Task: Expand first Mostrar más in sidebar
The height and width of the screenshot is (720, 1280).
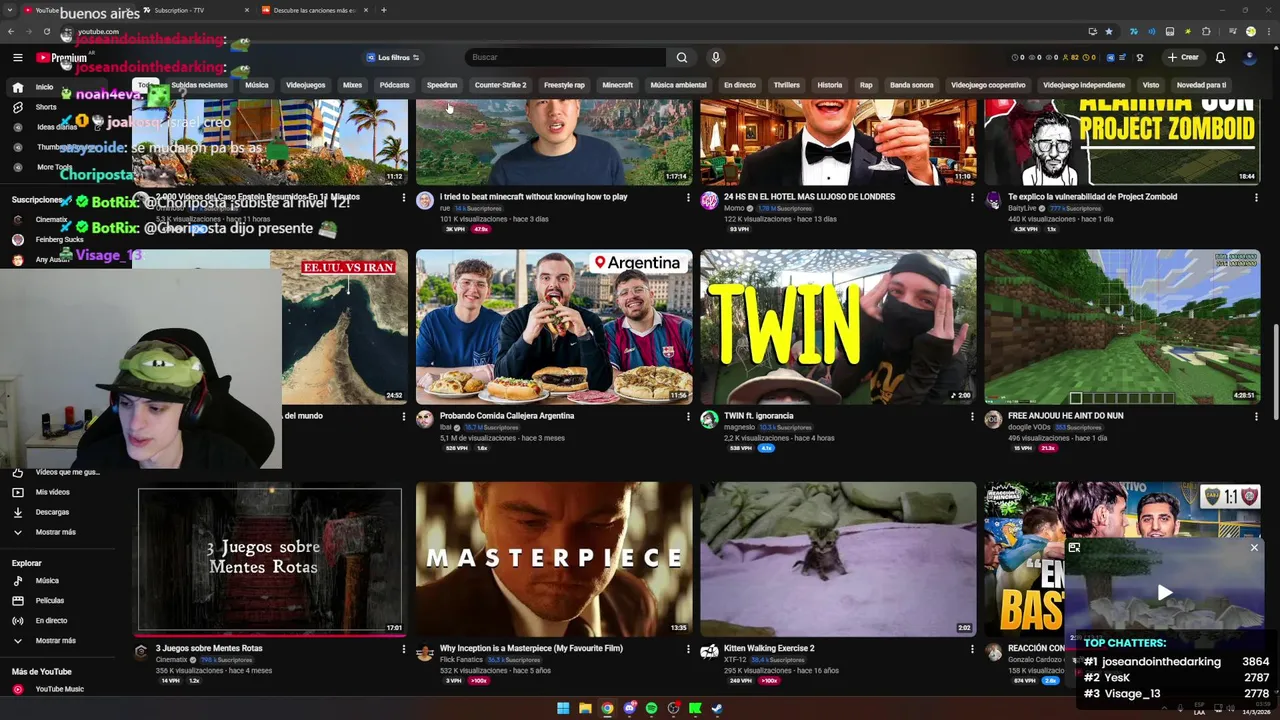Action: click(x=55, y=532)
